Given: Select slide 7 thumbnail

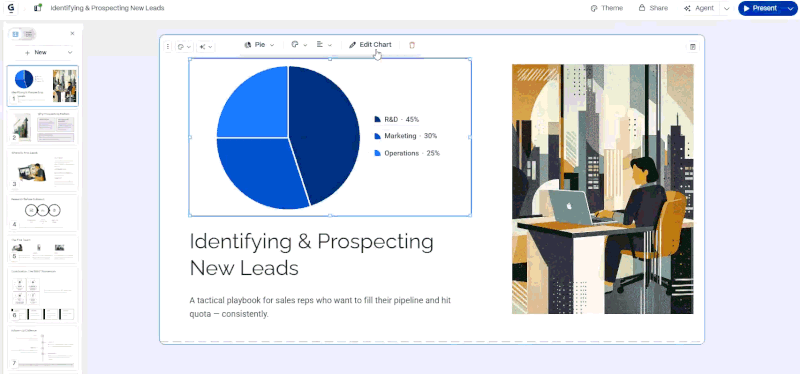Looking at the screenshot, I should 43,347.
